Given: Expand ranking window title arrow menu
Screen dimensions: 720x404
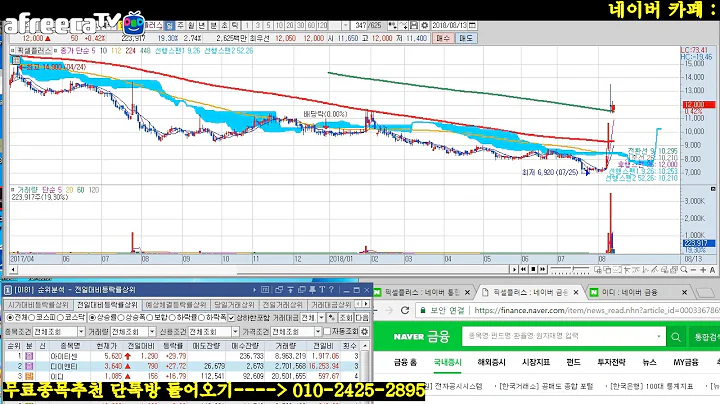Looking at the screenshot, I should [x=254, y=290].
